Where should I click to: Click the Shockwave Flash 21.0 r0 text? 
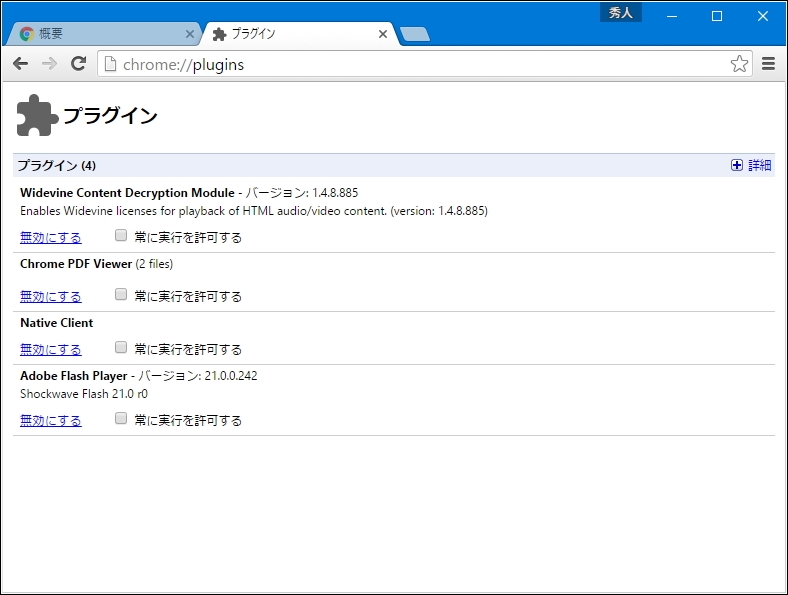(x=84, y=394)
